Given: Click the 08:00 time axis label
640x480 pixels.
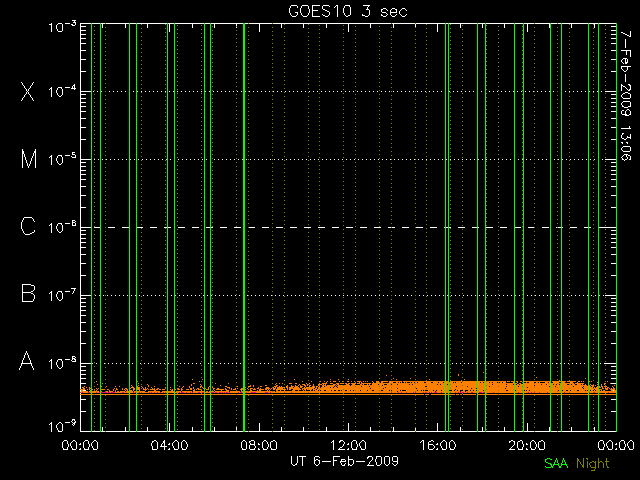Looking at the screenshot, I should click(259, 445).
